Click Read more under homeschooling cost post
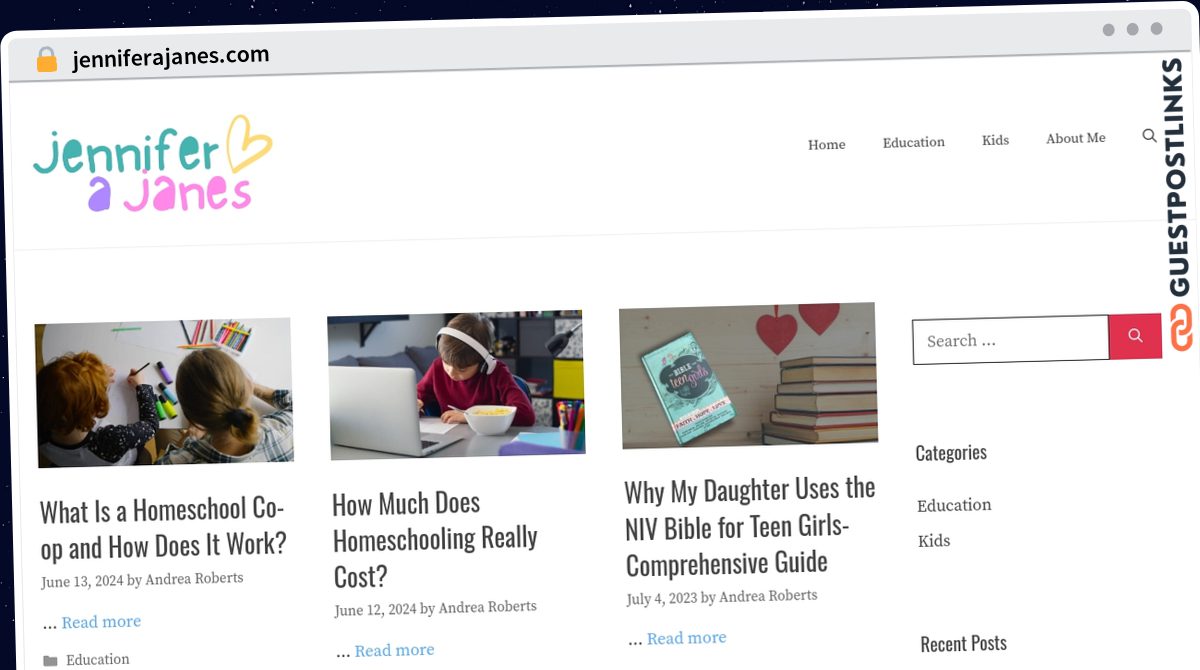1200x670 pixels. coord(394,650)
